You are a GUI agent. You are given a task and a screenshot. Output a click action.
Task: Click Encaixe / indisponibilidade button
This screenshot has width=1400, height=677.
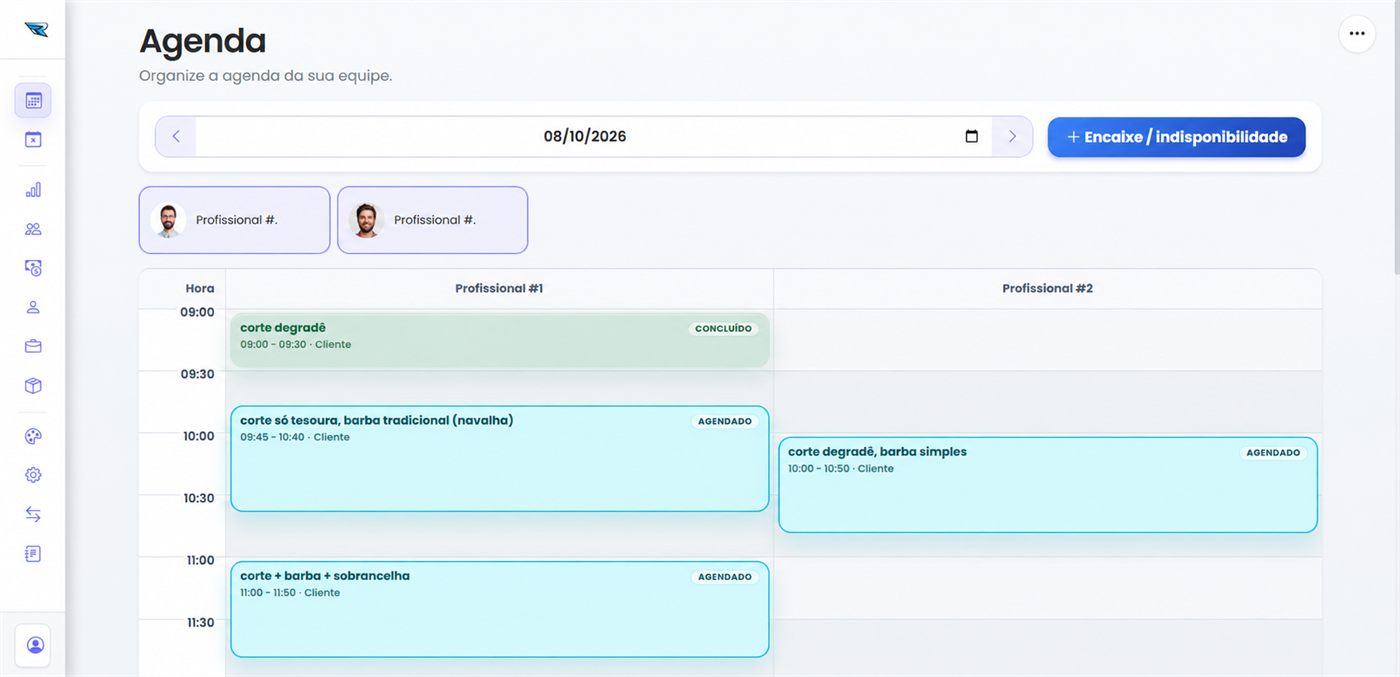pyautogui.click(x=1176, y=137)
